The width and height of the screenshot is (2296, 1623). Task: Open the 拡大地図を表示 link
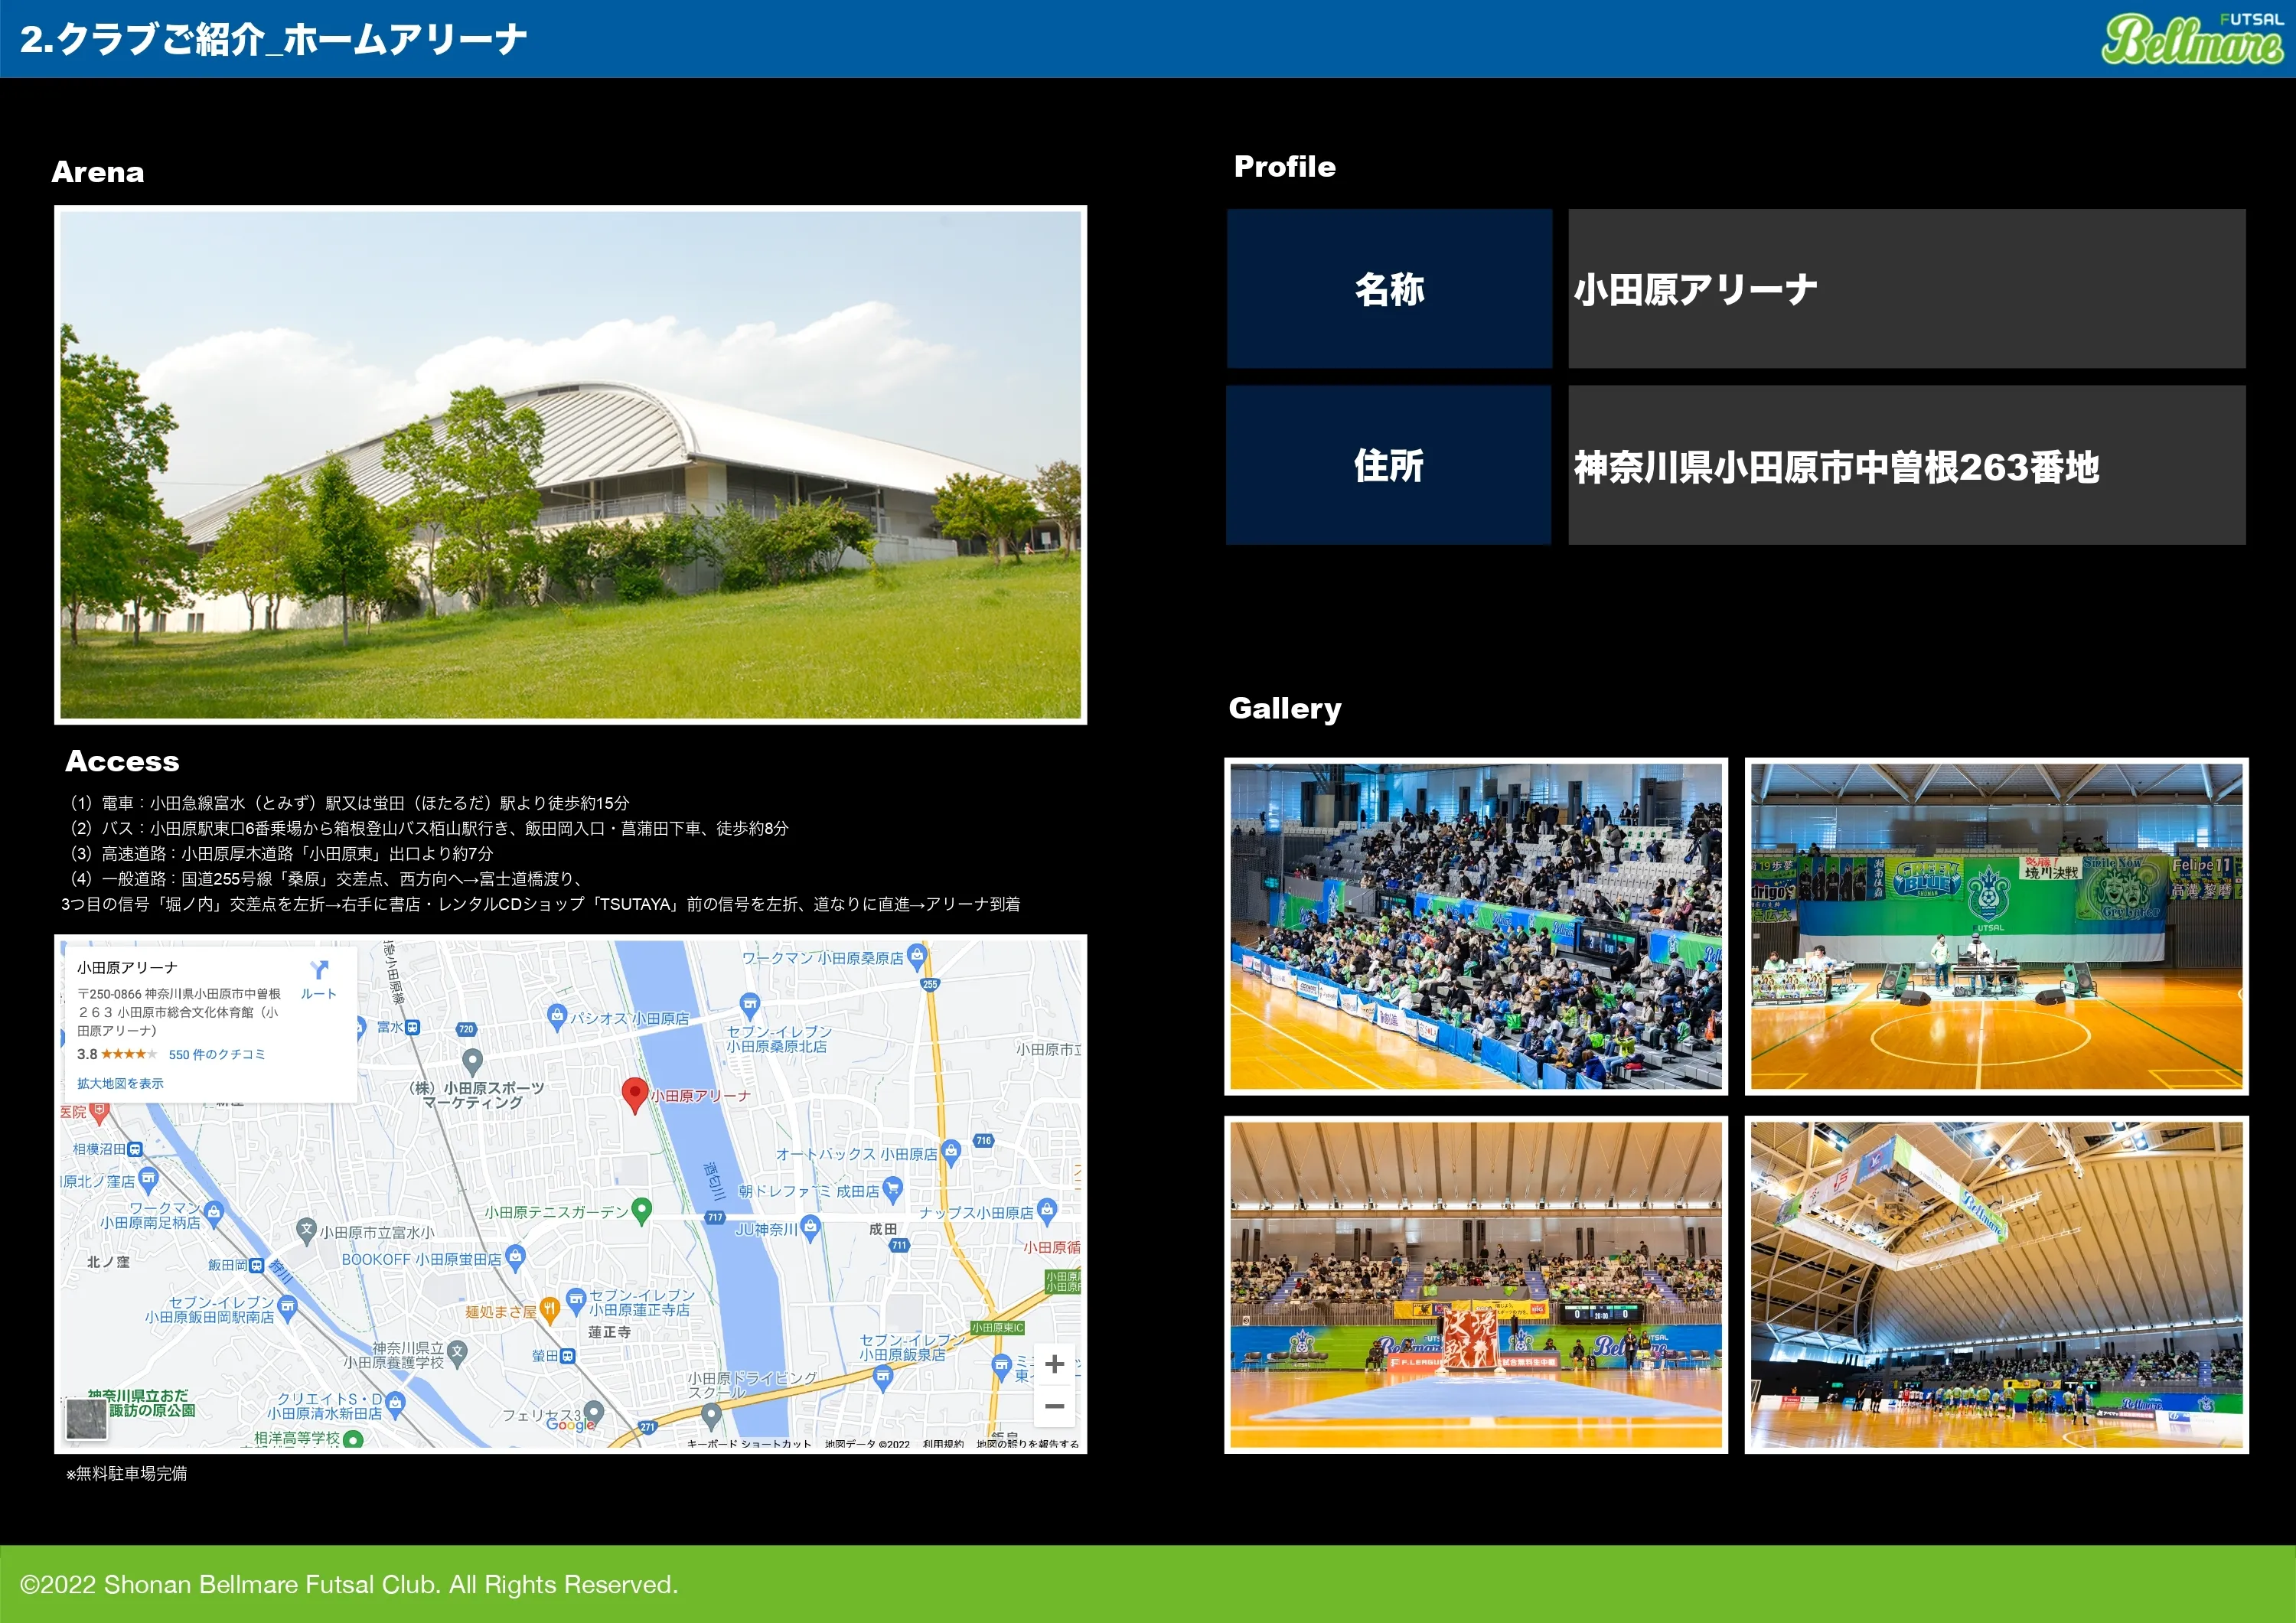coord(120,1083)
